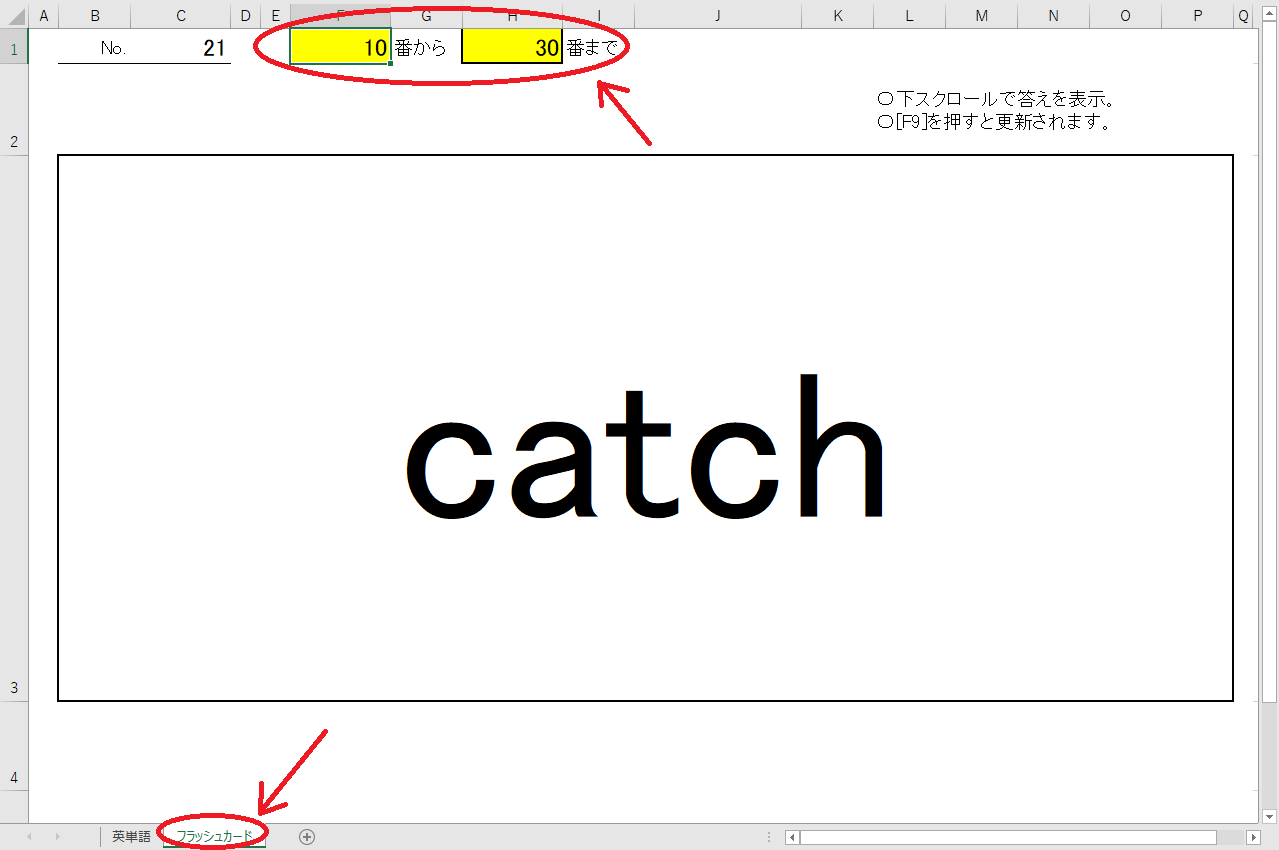The width and height of the screenshot is (1279, 850).
Task: Select the フラッシュカード sheet tab
Action: tap(214, 837)
